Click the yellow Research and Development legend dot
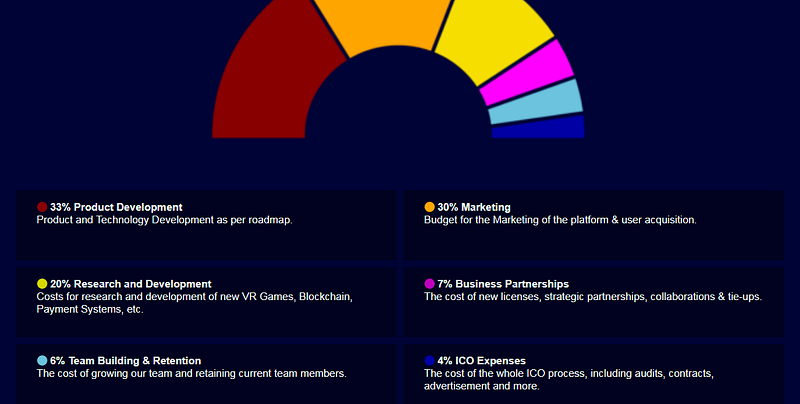 click(x=42, y=284)
